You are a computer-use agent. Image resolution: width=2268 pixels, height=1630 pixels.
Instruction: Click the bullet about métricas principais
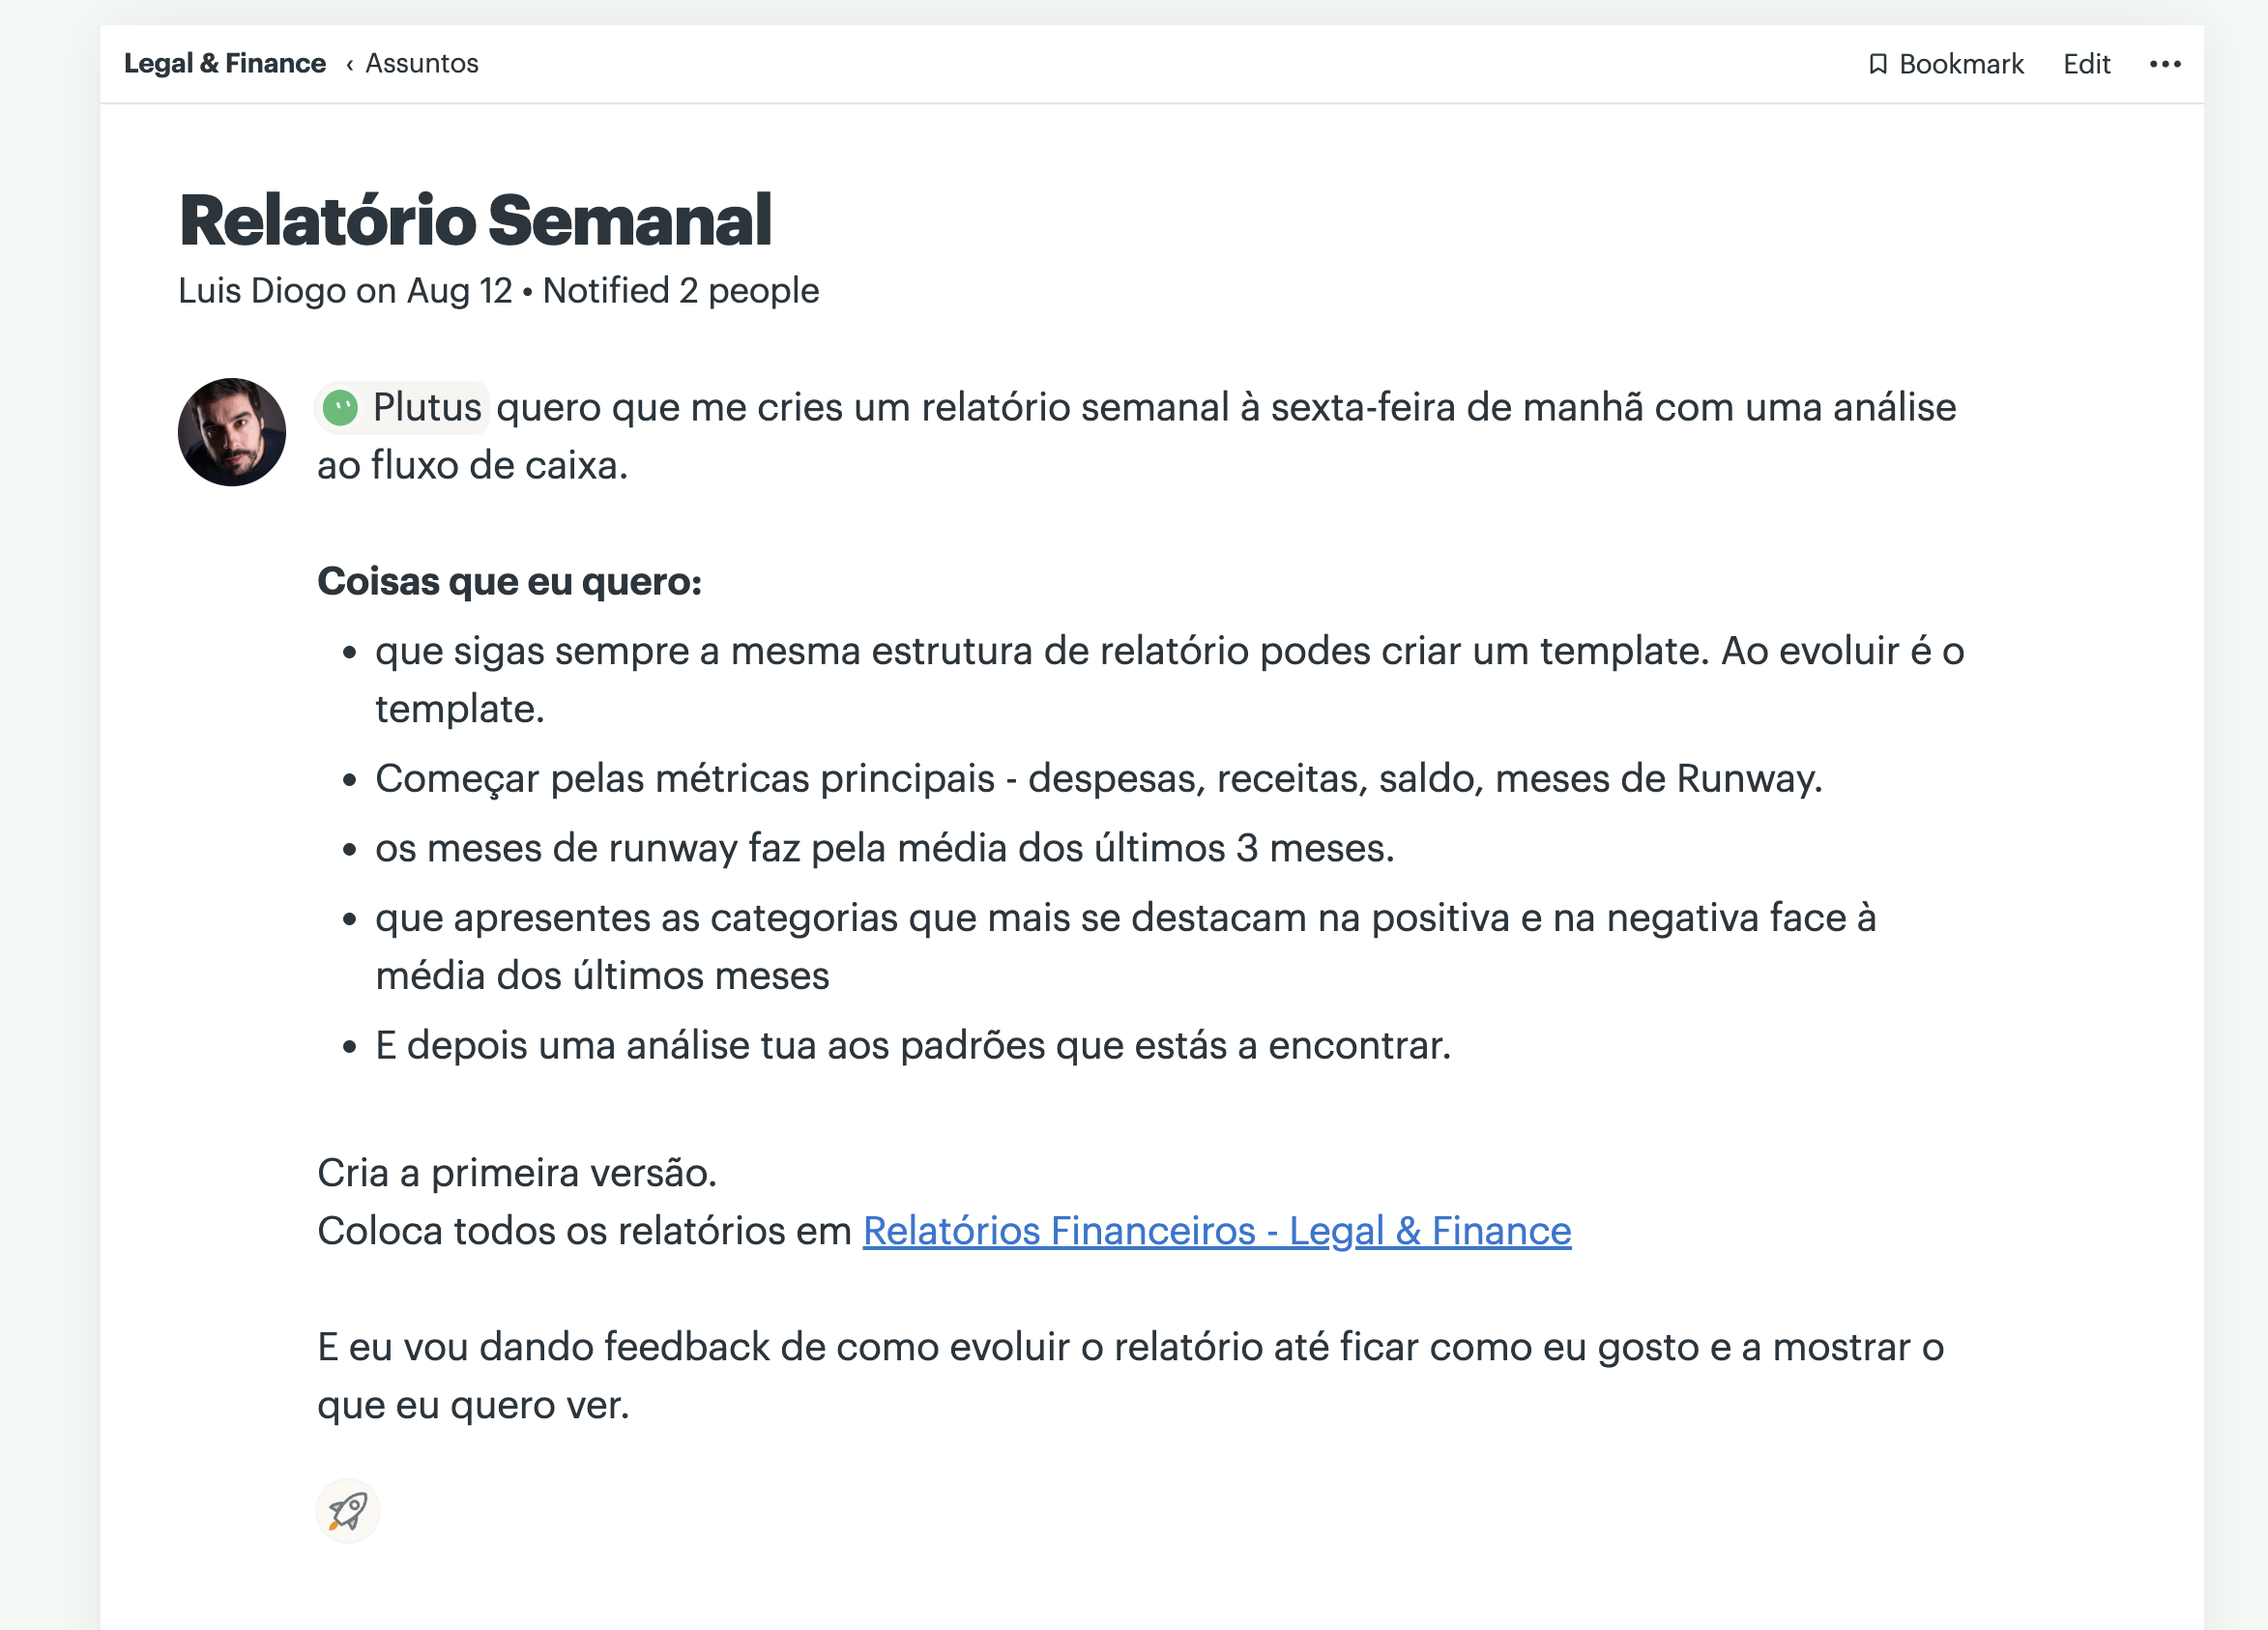click(x=1098, y=778)
